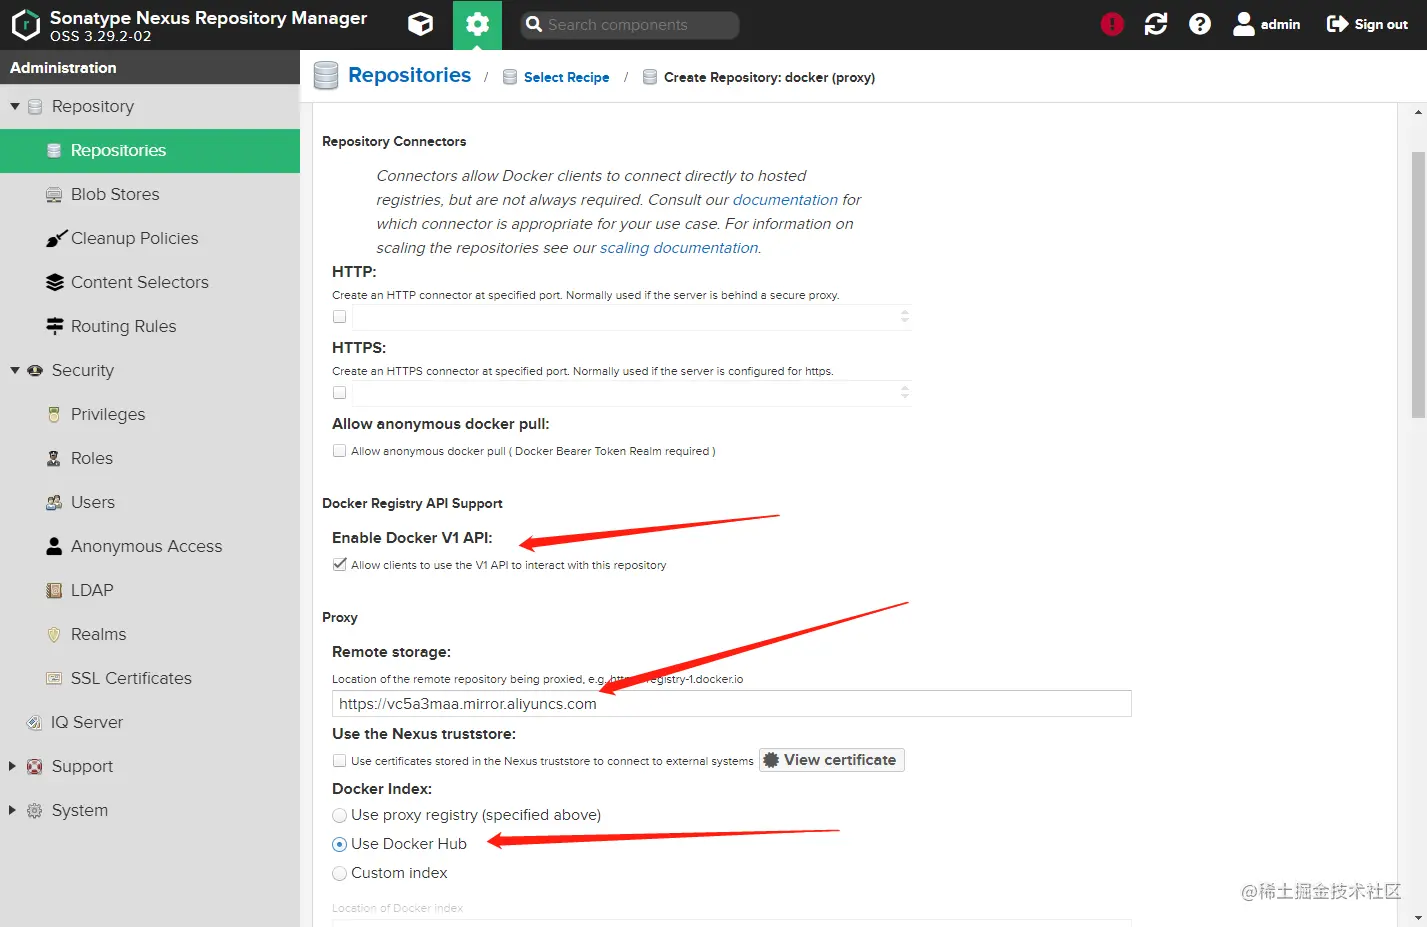Click the Refresh icon in the header
Screen dimensions: 1427x927
tap(1156, 24)
